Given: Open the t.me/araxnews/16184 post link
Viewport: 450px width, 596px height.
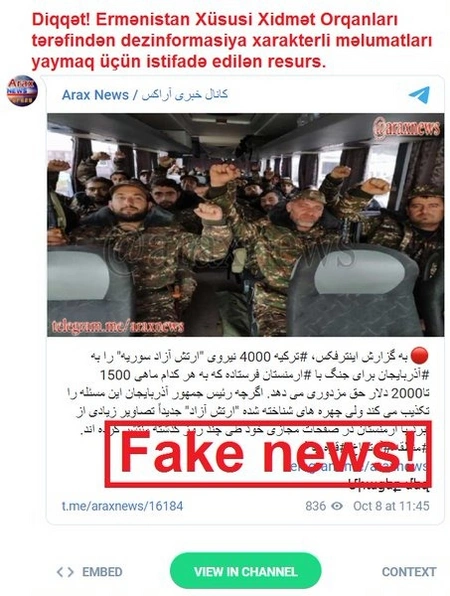Looking at the screenshot, I should click(x=122, y=506).
